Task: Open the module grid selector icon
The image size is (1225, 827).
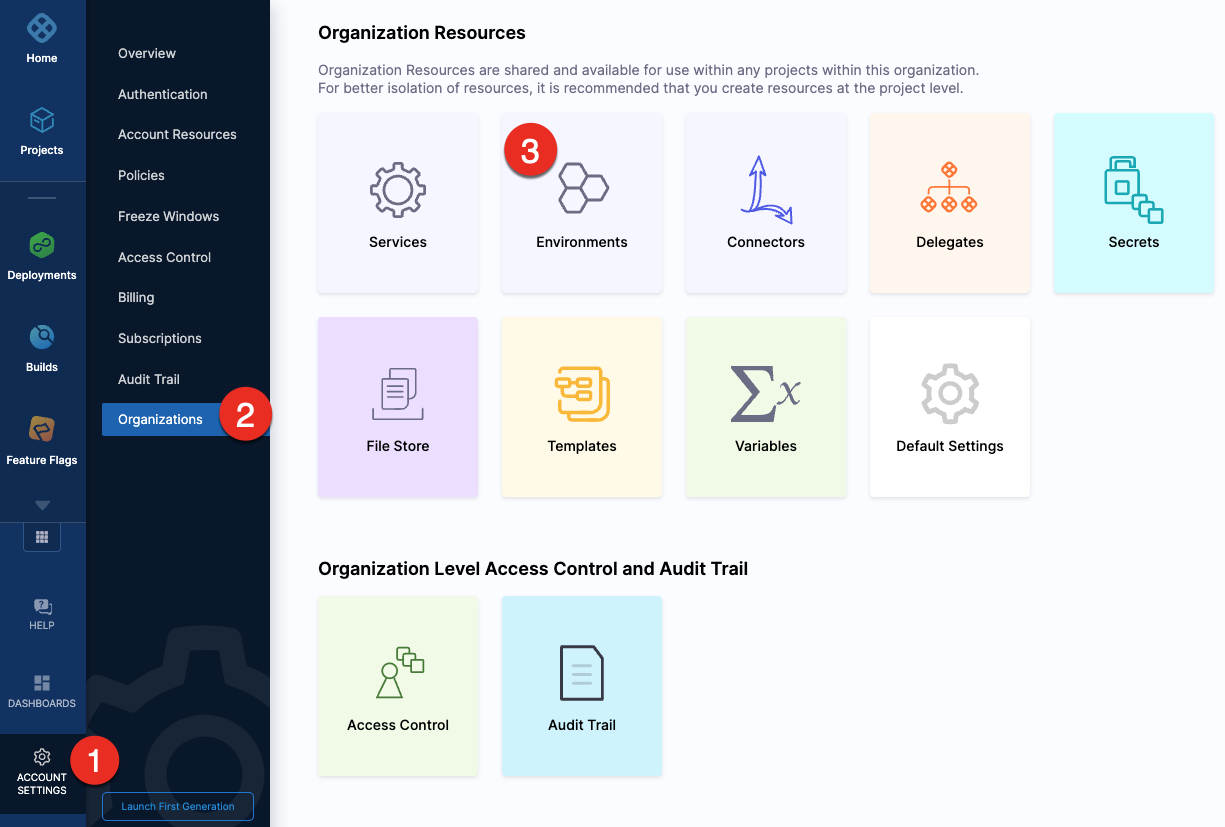Action: [x=42, y=537]
